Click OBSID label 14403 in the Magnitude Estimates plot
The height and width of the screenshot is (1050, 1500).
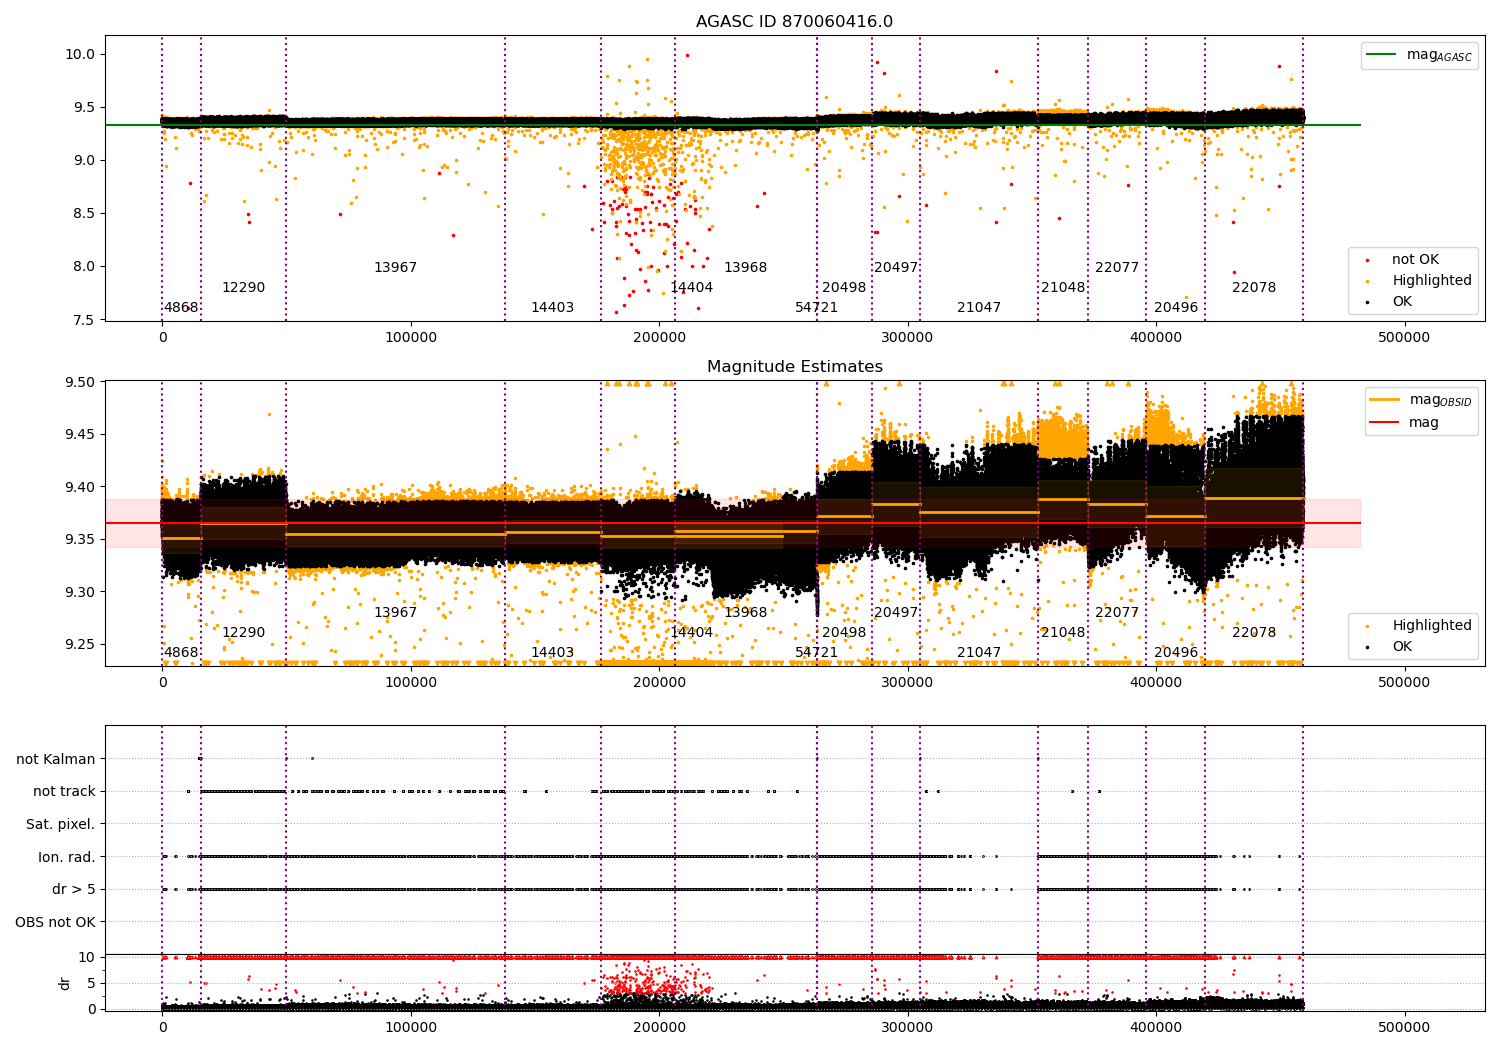coord(553,653)
